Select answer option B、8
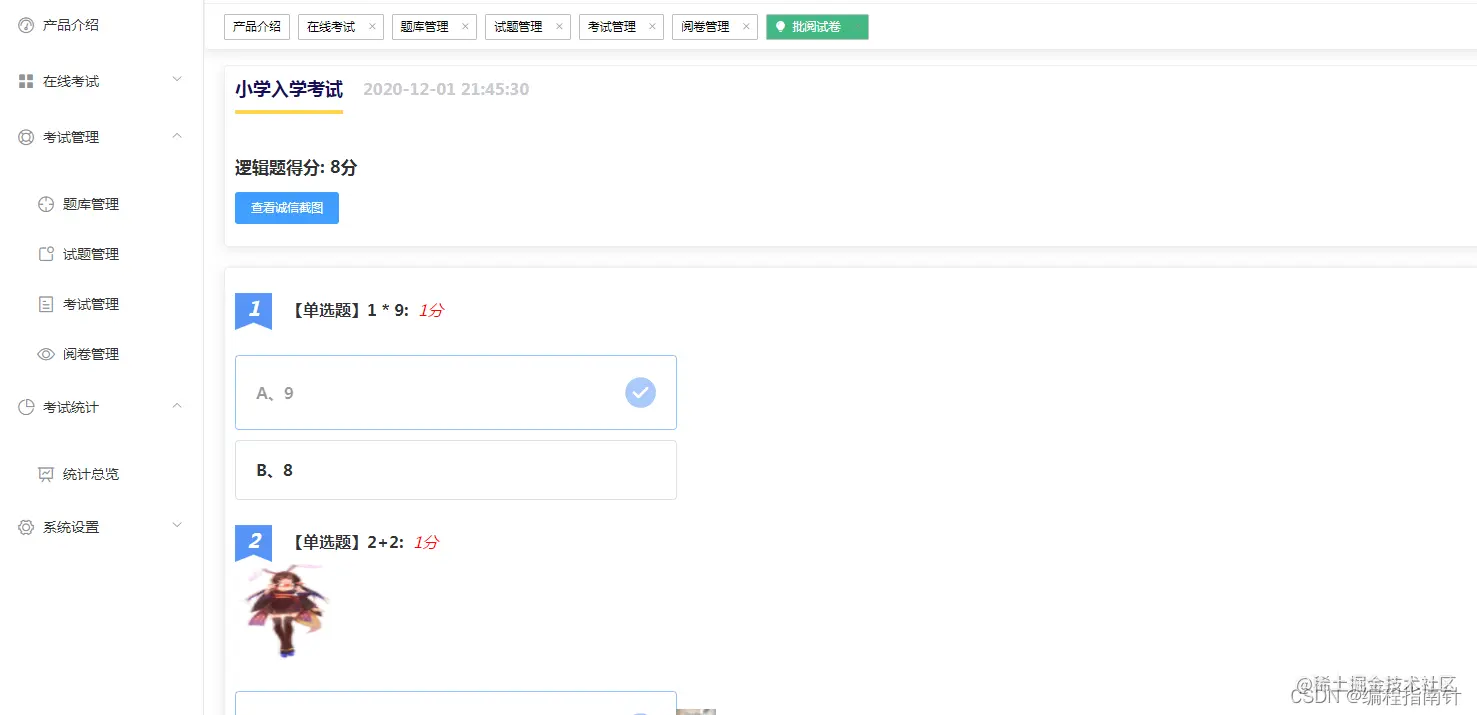The image size is (1477, 715). point(456,470)
